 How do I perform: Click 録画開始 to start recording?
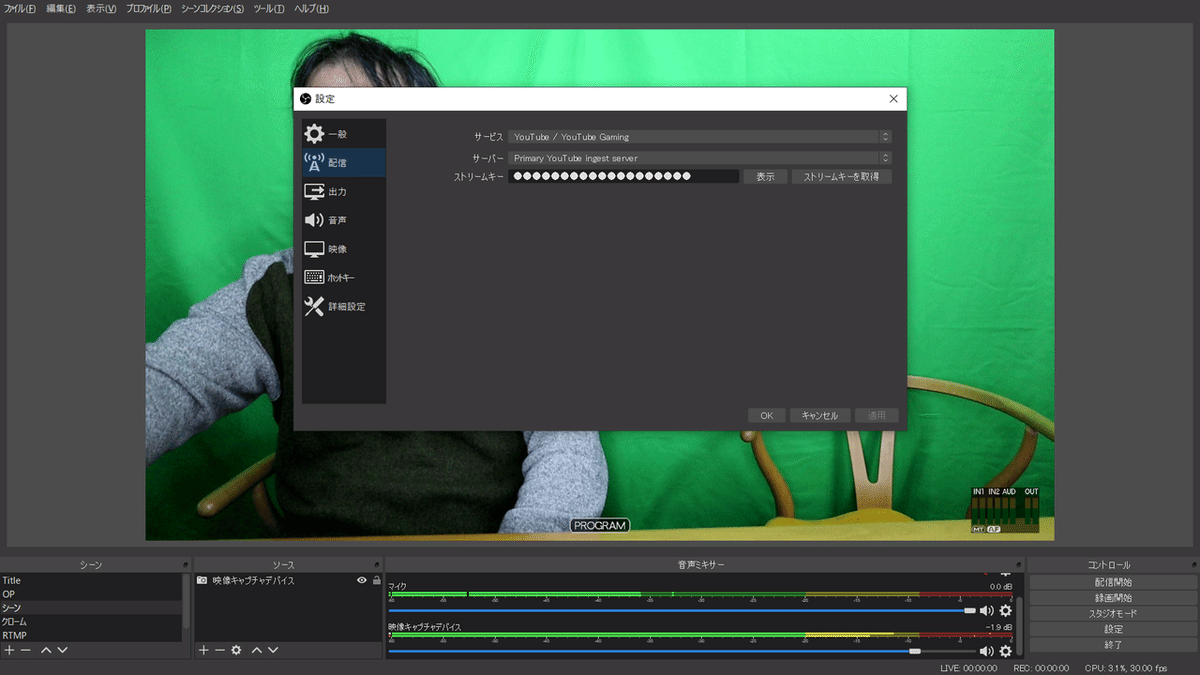point(1113,598)
